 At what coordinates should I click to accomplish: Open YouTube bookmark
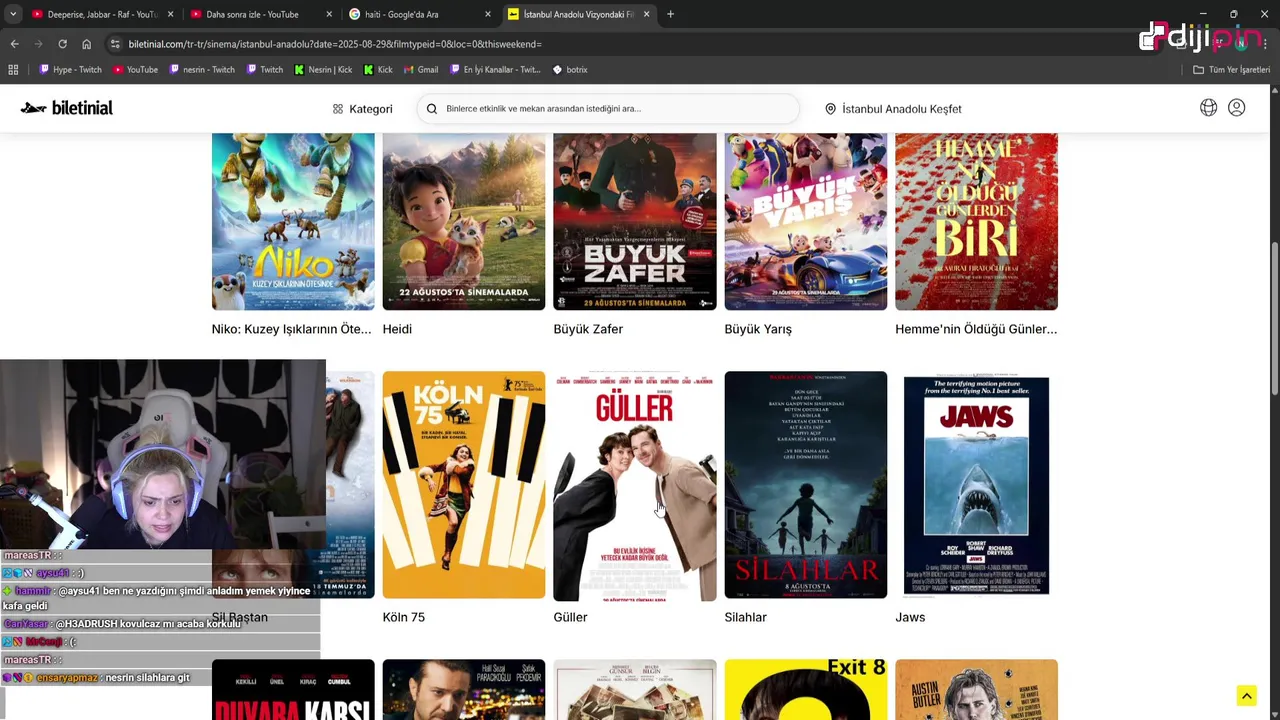[136, 70]
